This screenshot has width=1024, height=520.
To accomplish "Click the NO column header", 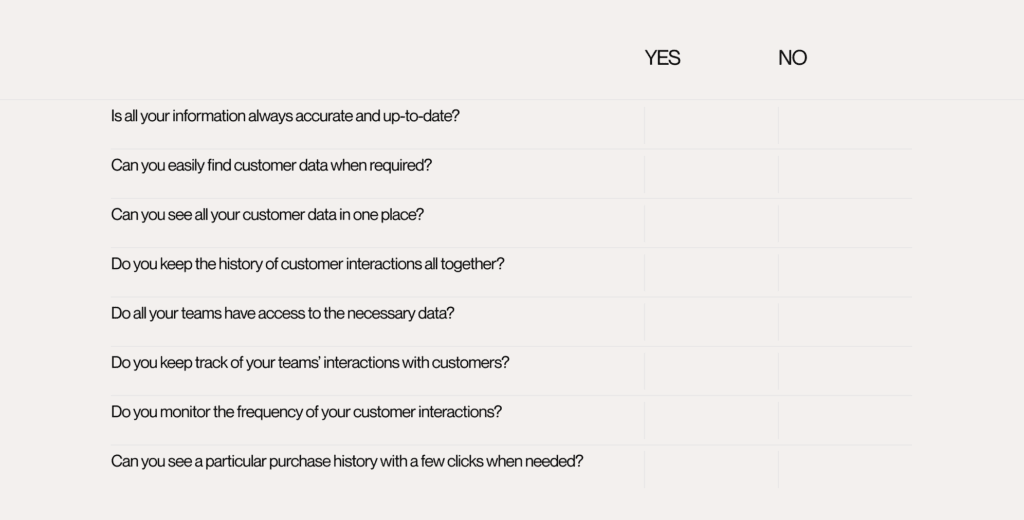I will point(792,58).
